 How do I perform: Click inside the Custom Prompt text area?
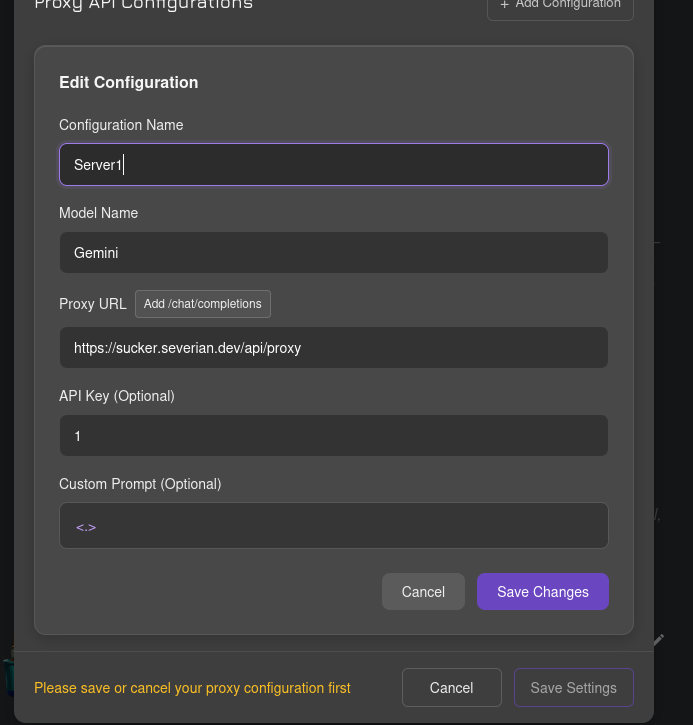pyautogui.click(x=333, y=526)
